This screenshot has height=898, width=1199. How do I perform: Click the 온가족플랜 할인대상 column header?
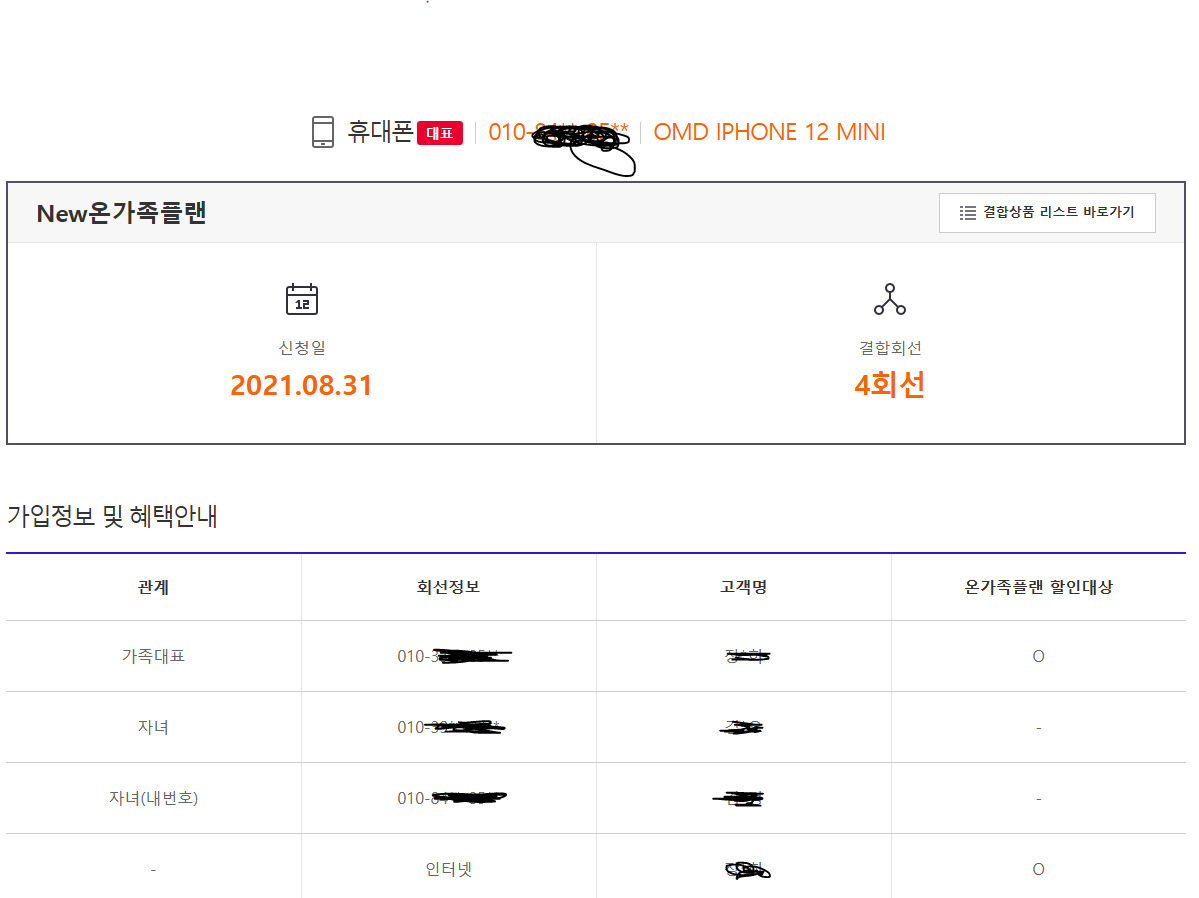click(x=1038, y=587)
